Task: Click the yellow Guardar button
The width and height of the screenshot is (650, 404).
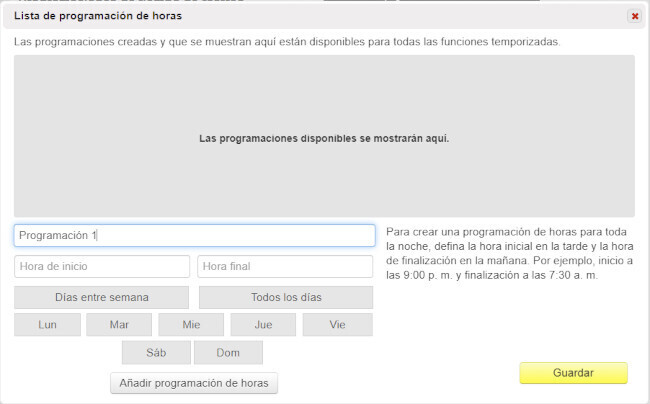Action: point(573,373)
